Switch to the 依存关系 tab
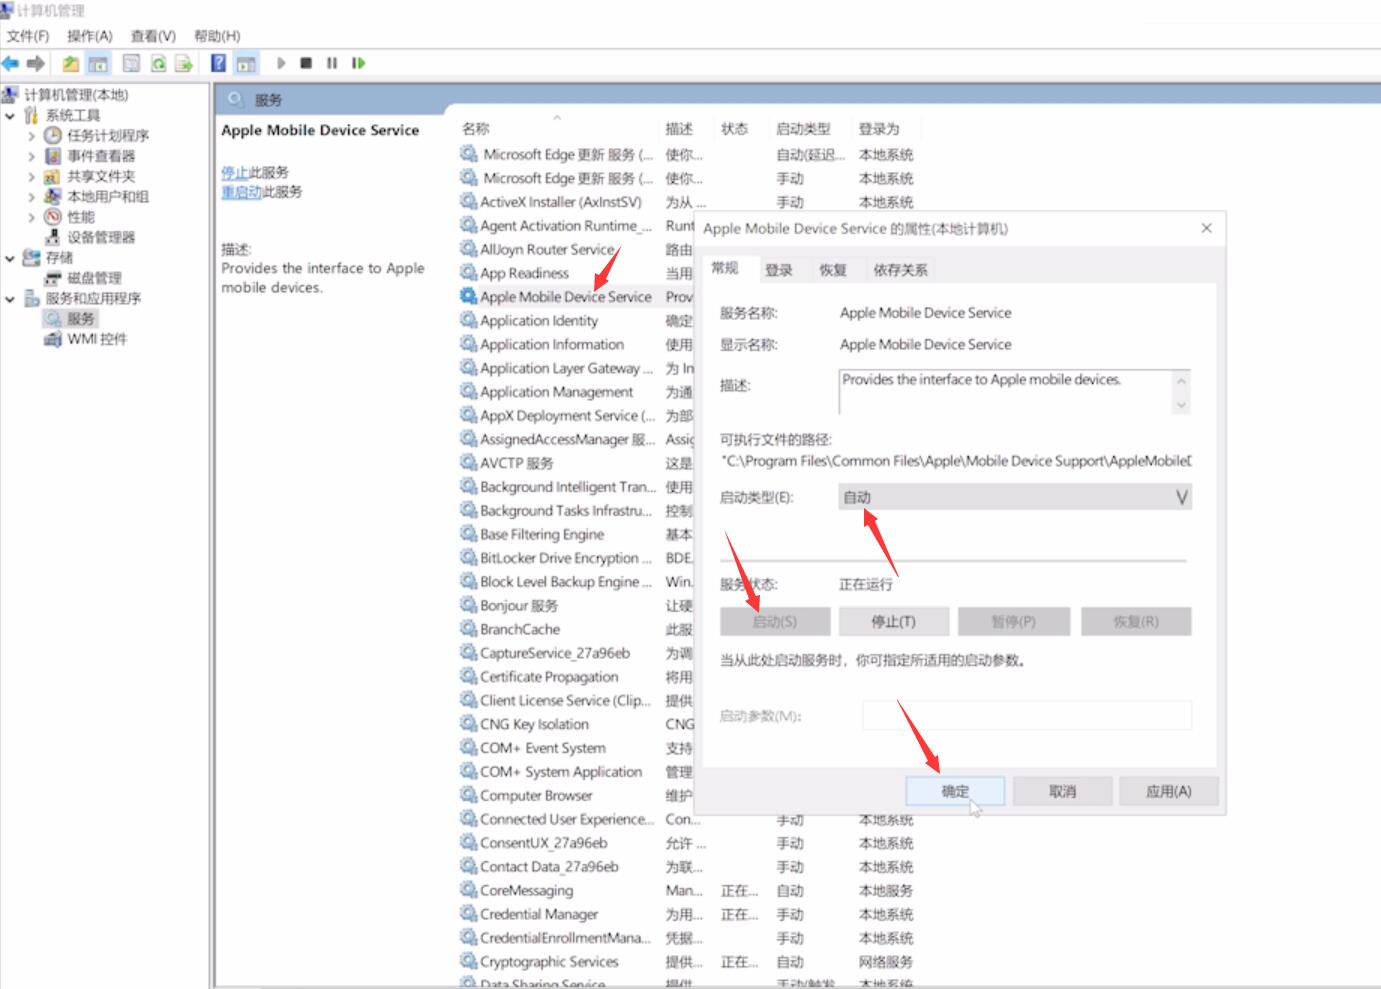 (x=900, y=270)
